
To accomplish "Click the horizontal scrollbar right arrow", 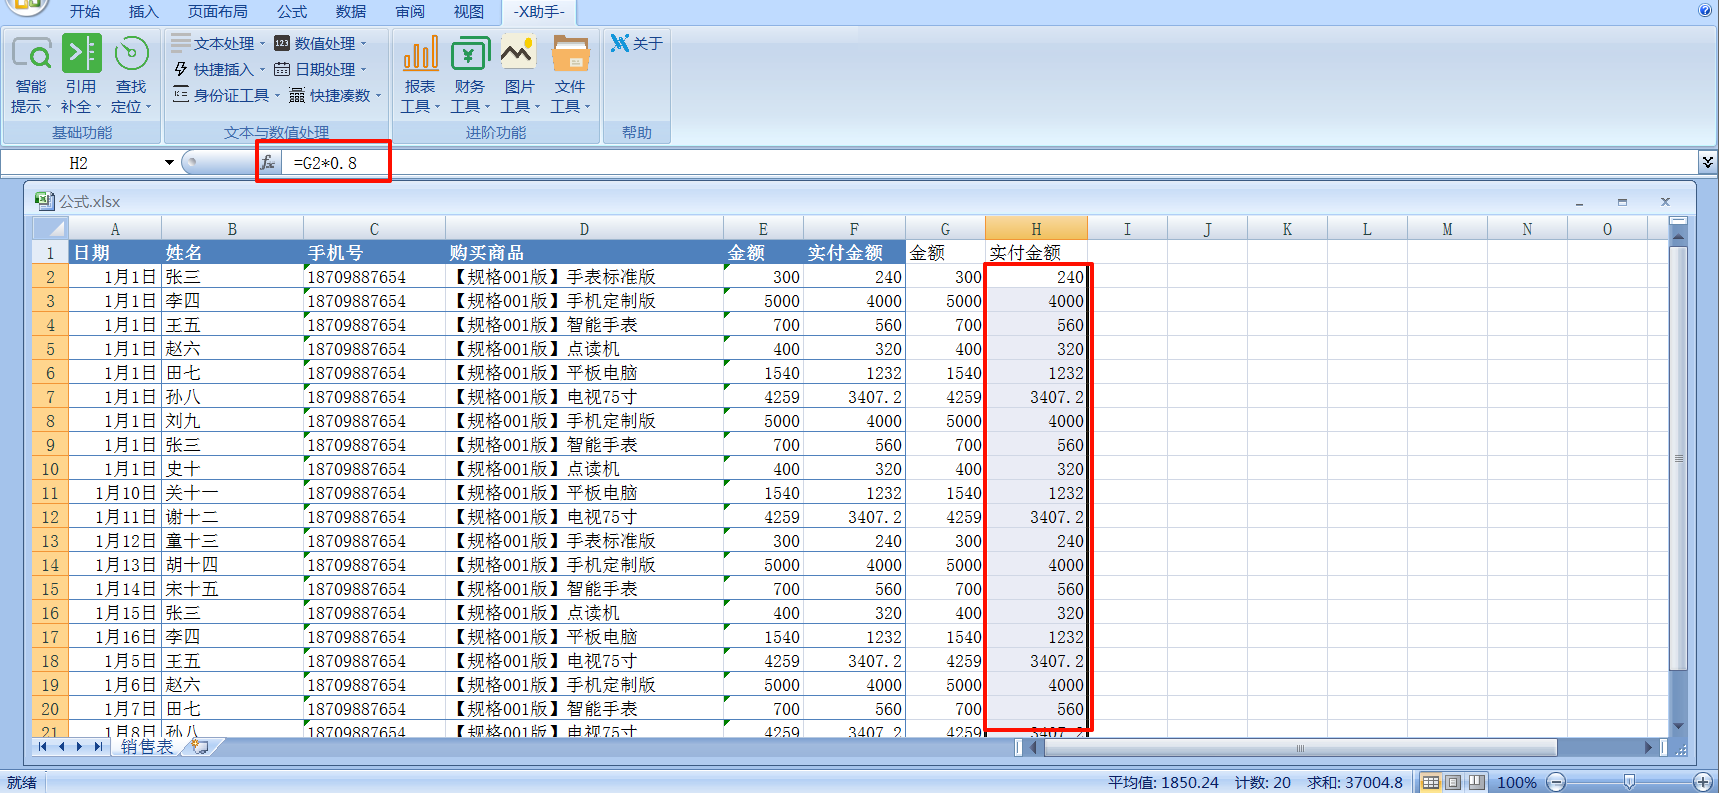I will (x=1649, y=747).
